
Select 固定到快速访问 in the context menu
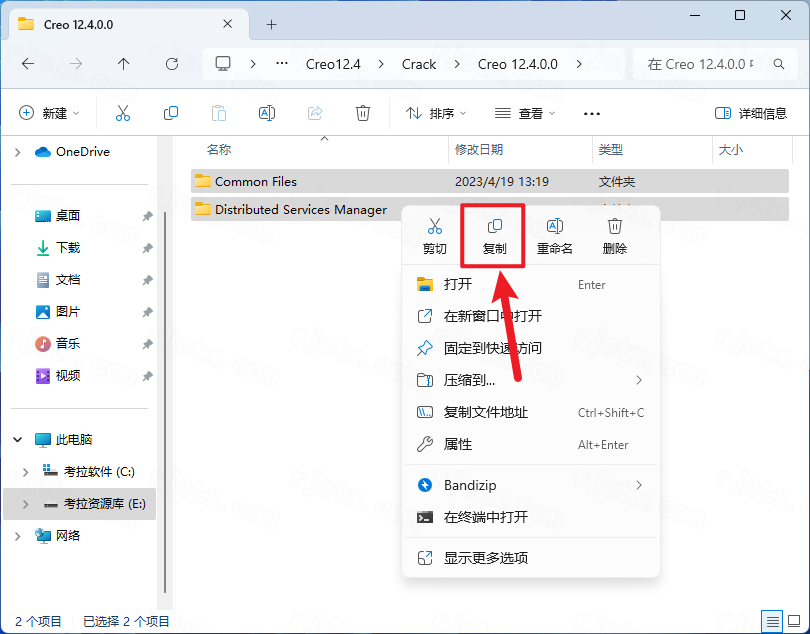coord(531,348)
